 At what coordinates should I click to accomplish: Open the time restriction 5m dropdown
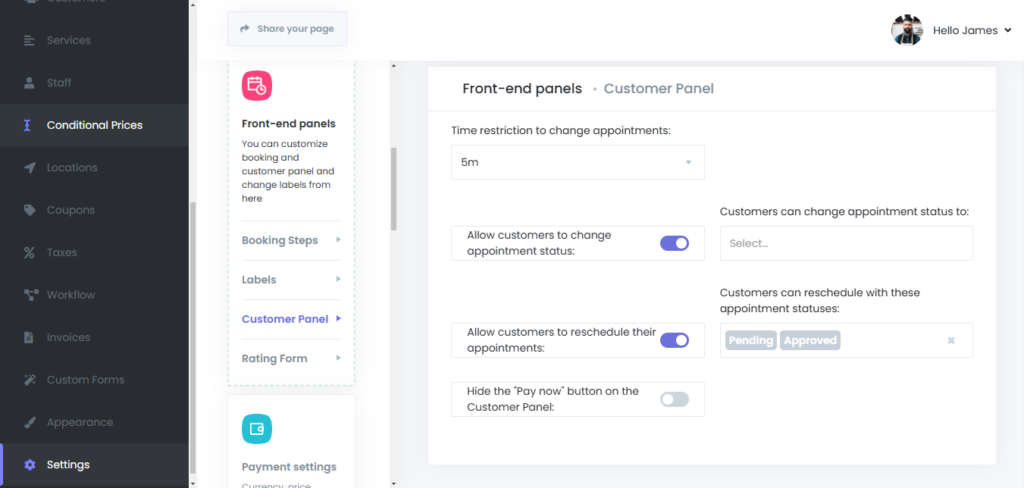click(x=577, y=162)
